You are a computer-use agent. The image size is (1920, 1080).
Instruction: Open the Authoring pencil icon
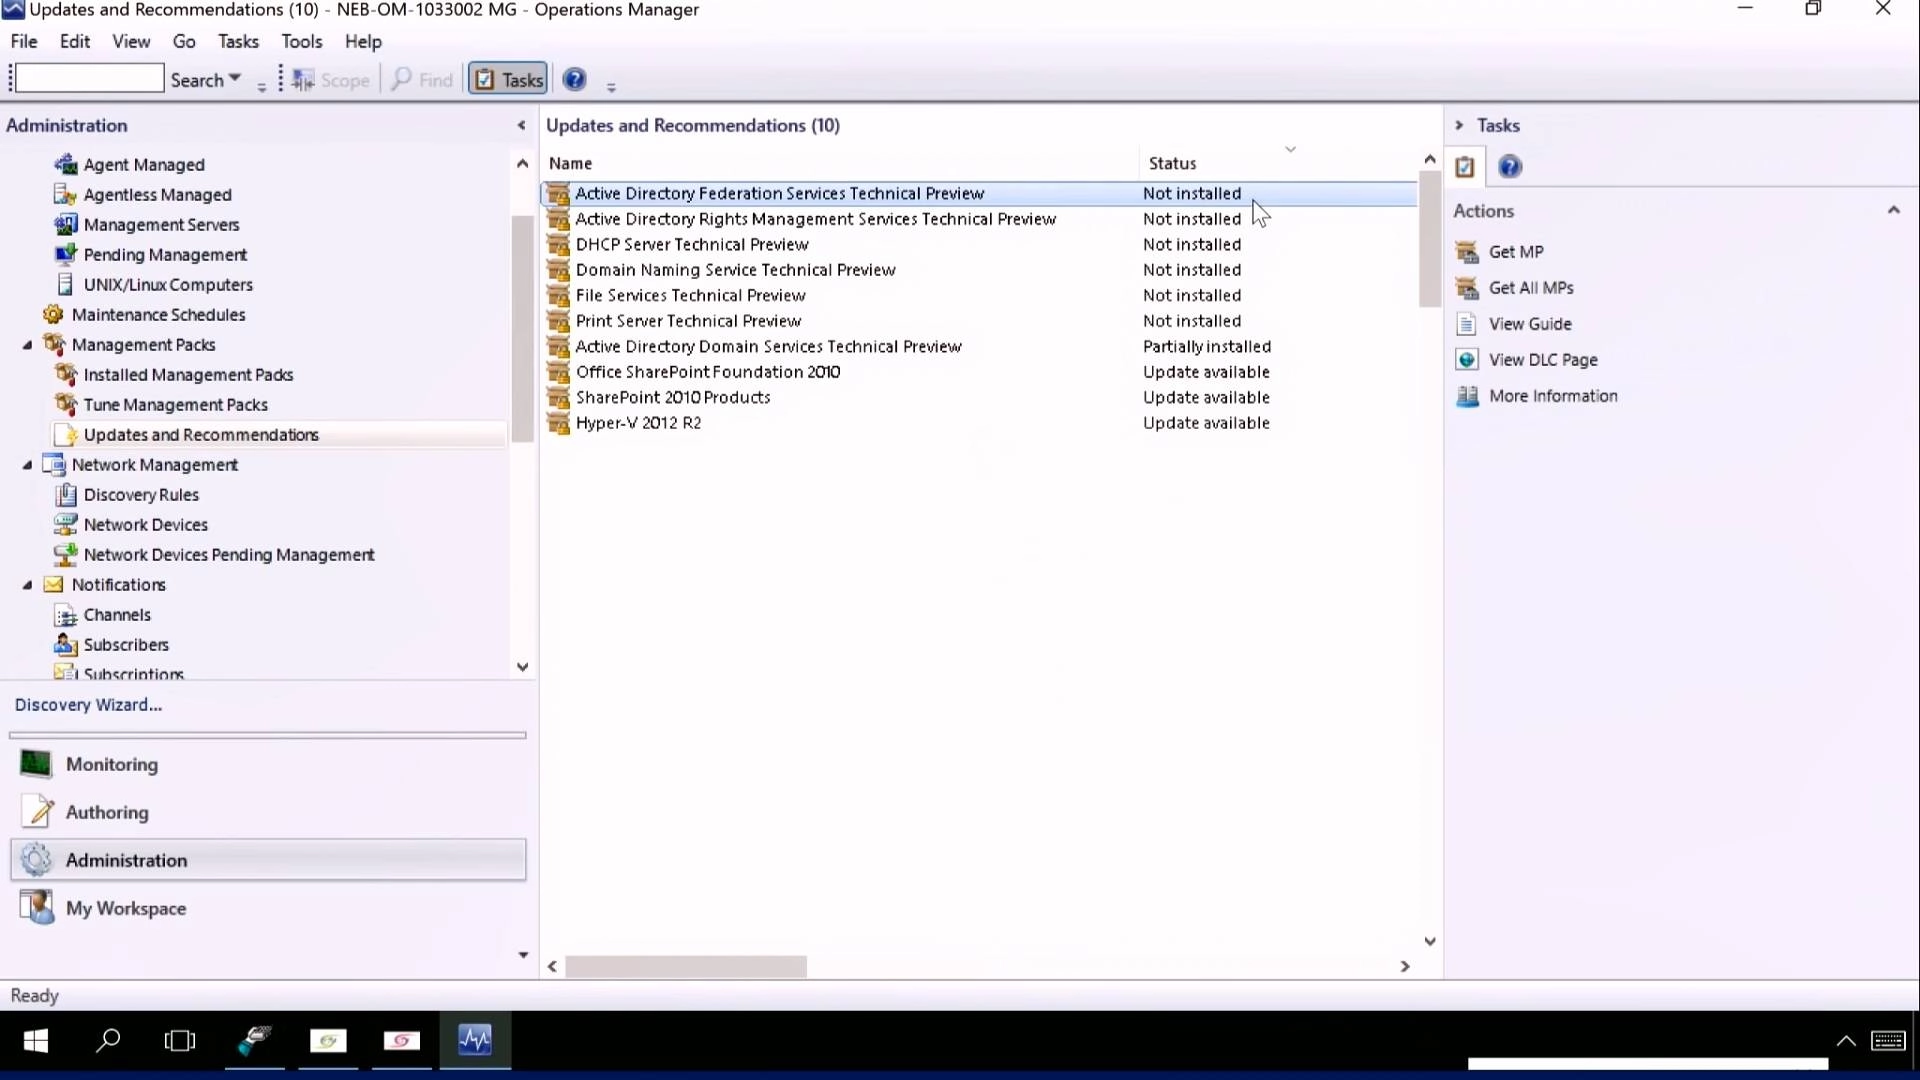coord(37,812)
